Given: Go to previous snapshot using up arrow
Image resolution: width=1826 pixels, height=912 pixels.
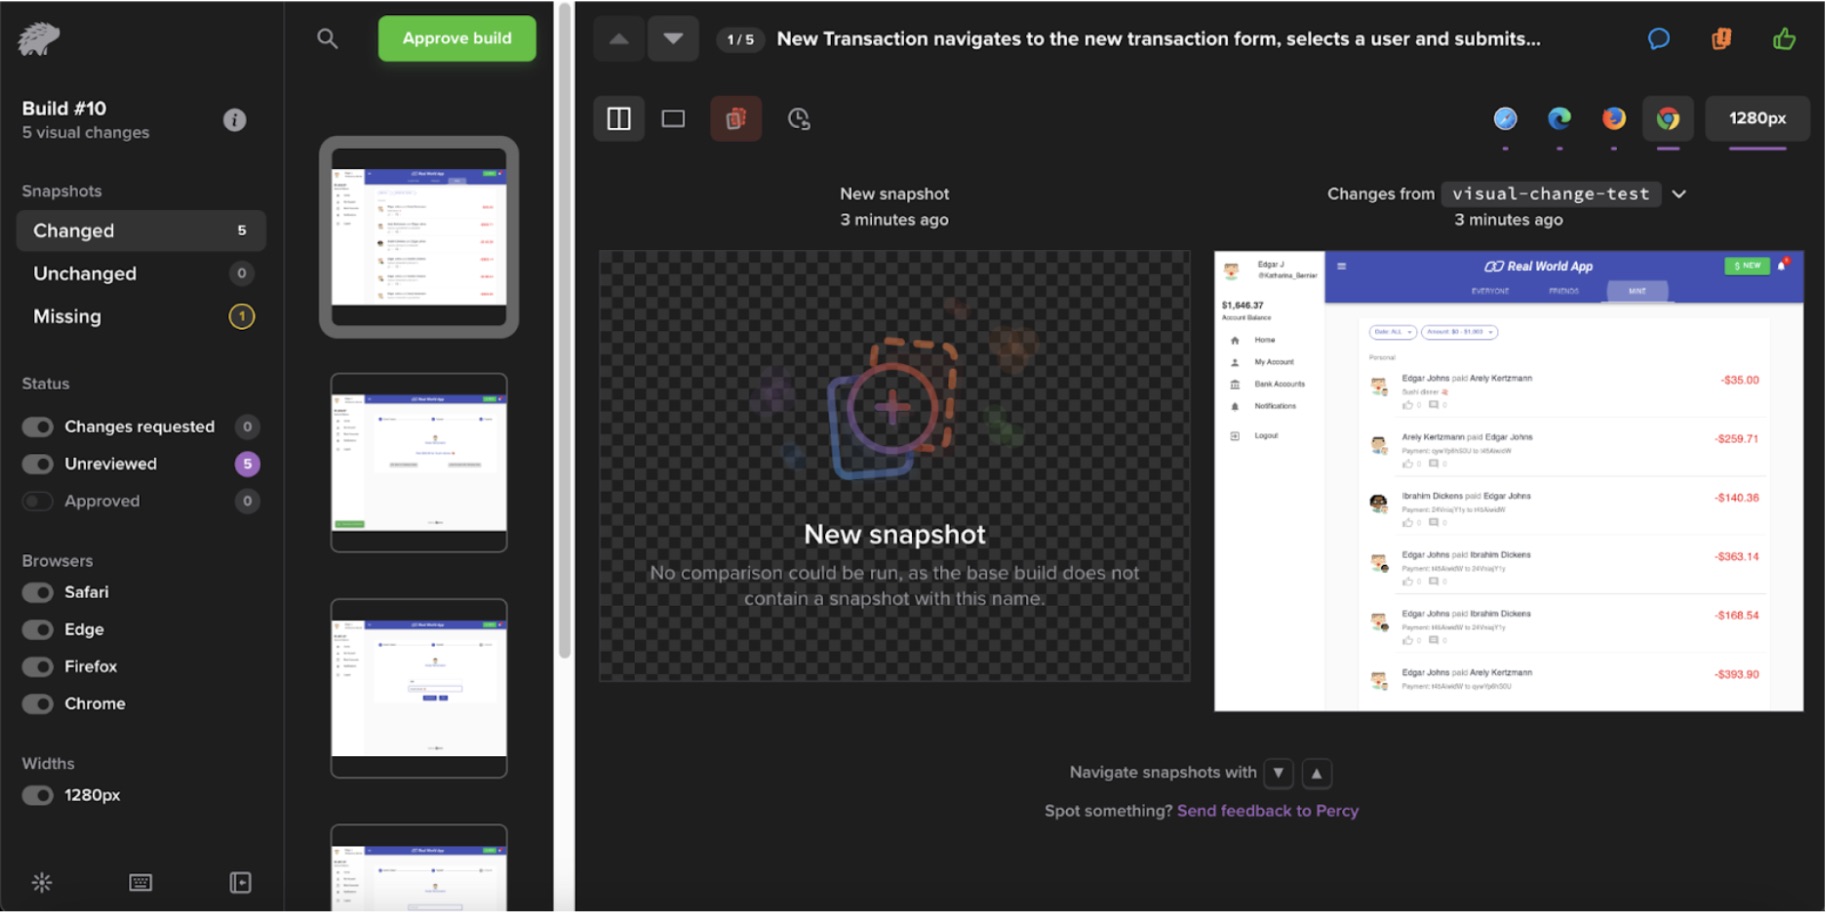Looking at the screenshot, I should (x=619, y=39).
